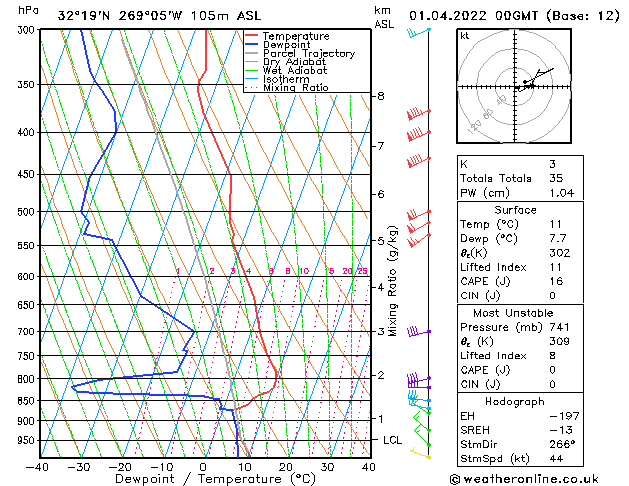Screen dimensions: 629x486
Task: Click the red line swatch beside Temperature
Action: (x=252, y=36)
